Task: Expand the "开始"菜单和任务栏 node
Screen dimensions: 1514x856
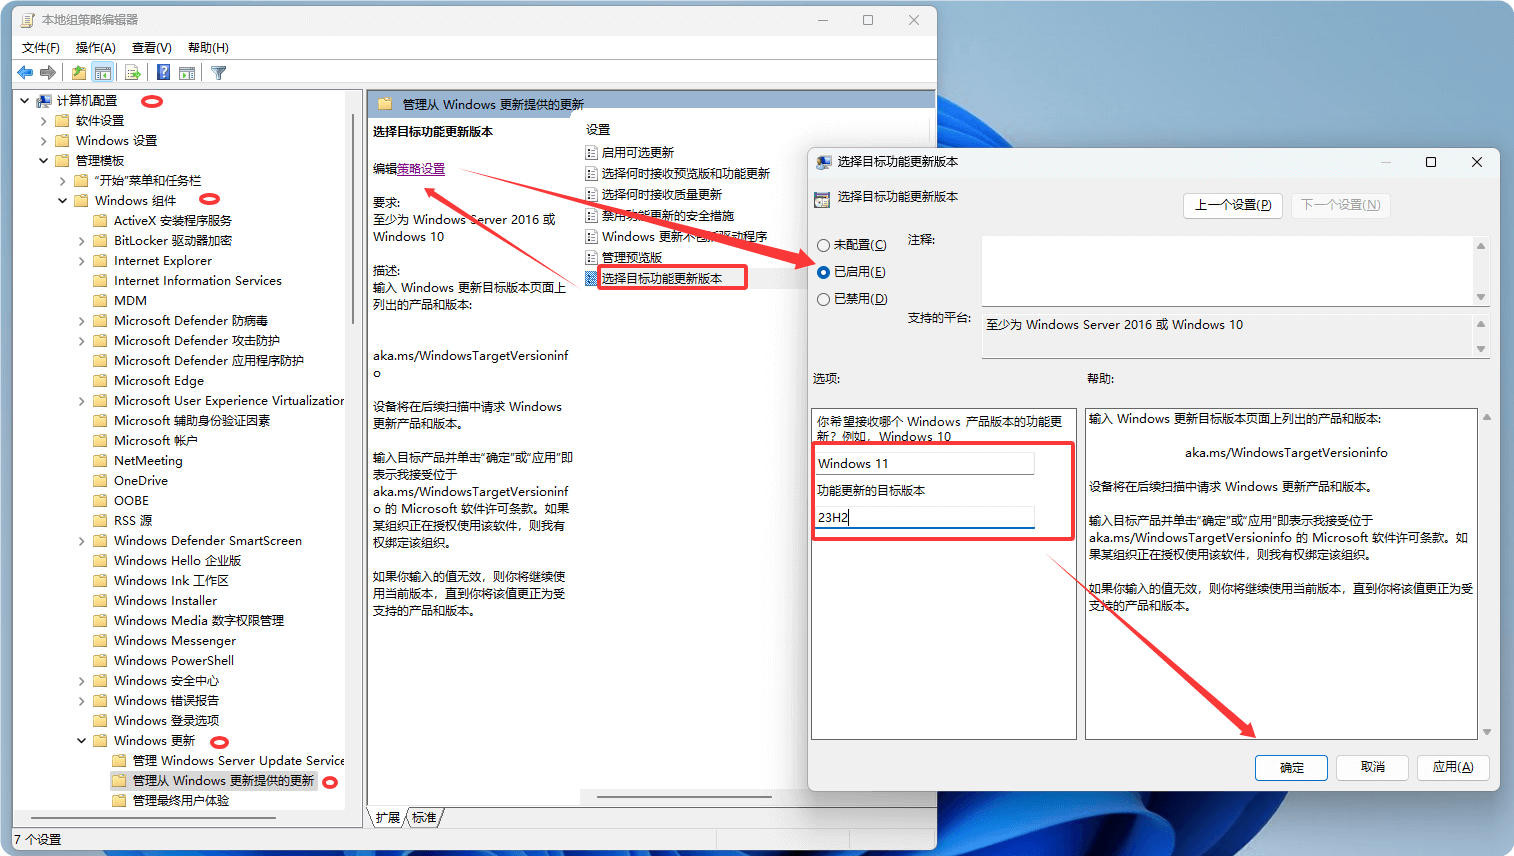Action: [63, 180]
